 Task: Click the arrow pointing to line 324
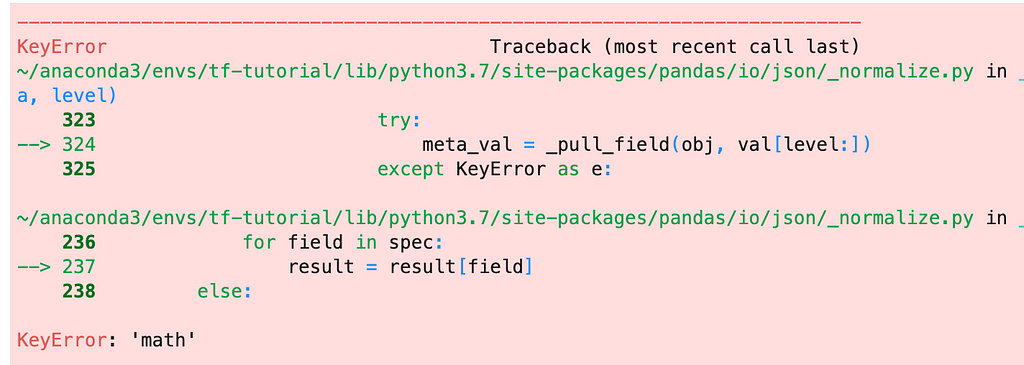tap(33, 145)
